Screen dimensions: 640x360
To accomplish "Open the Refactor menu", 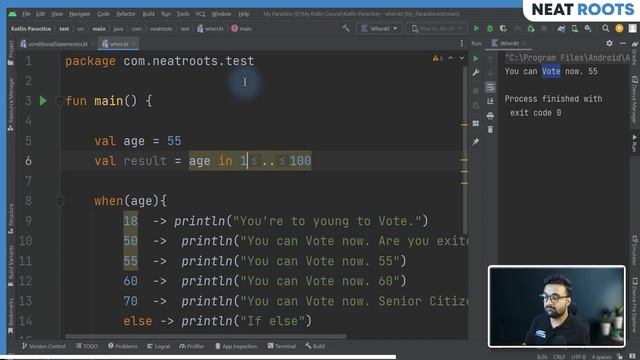I will click(126, 14).
